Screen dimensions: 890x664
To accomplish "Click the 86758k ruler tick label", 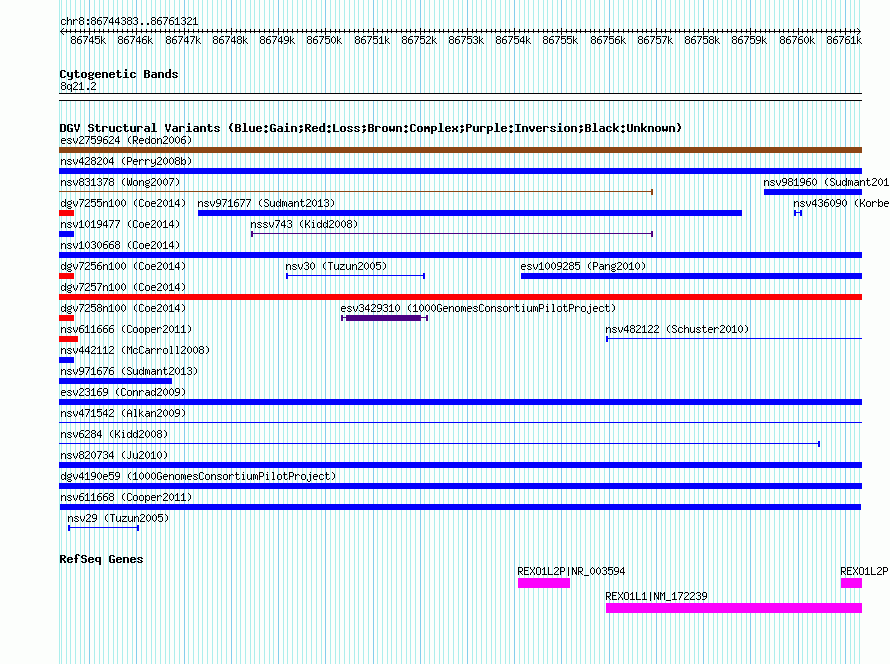I will click(x=702, y=40).
